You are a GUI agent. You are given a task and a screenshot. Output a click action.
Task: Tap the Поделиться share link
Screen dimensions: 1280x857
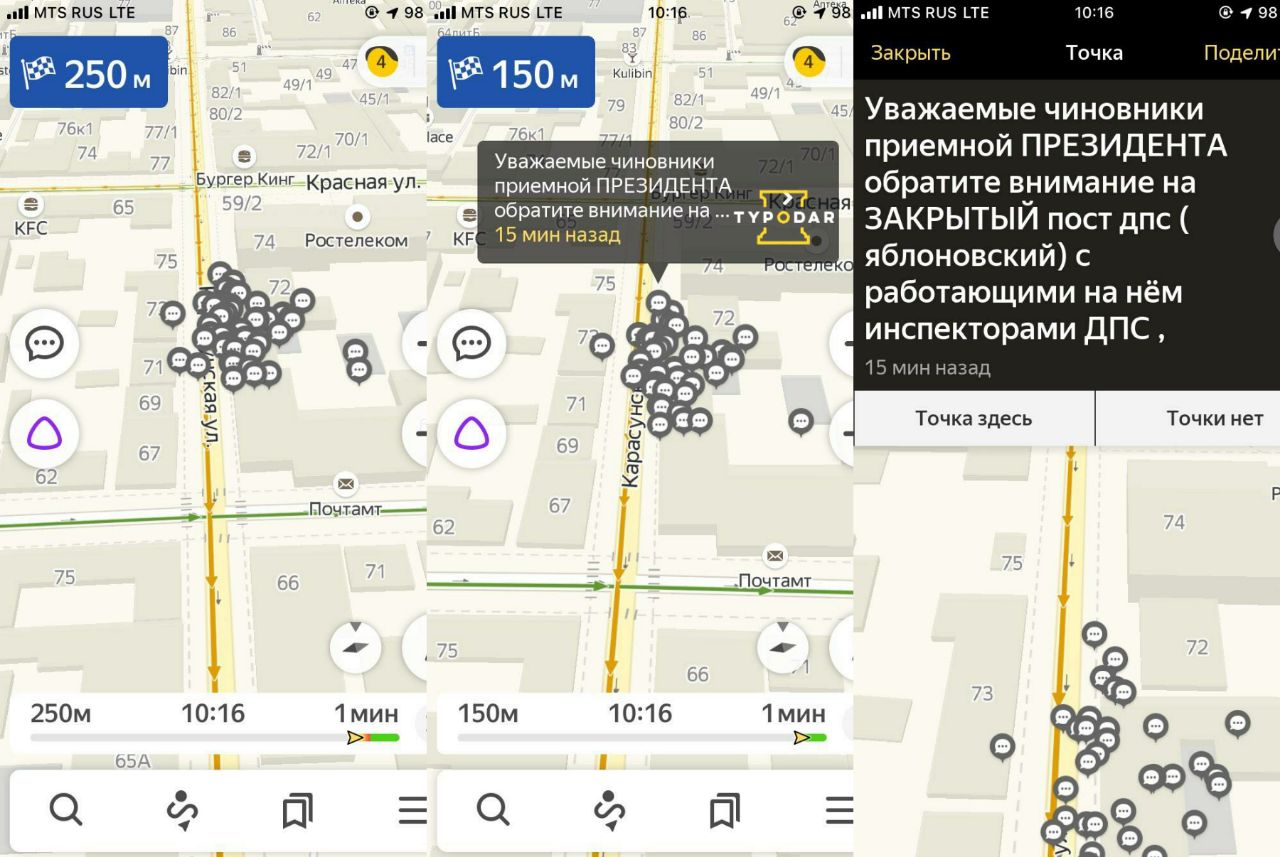(x=1241, y=53)
